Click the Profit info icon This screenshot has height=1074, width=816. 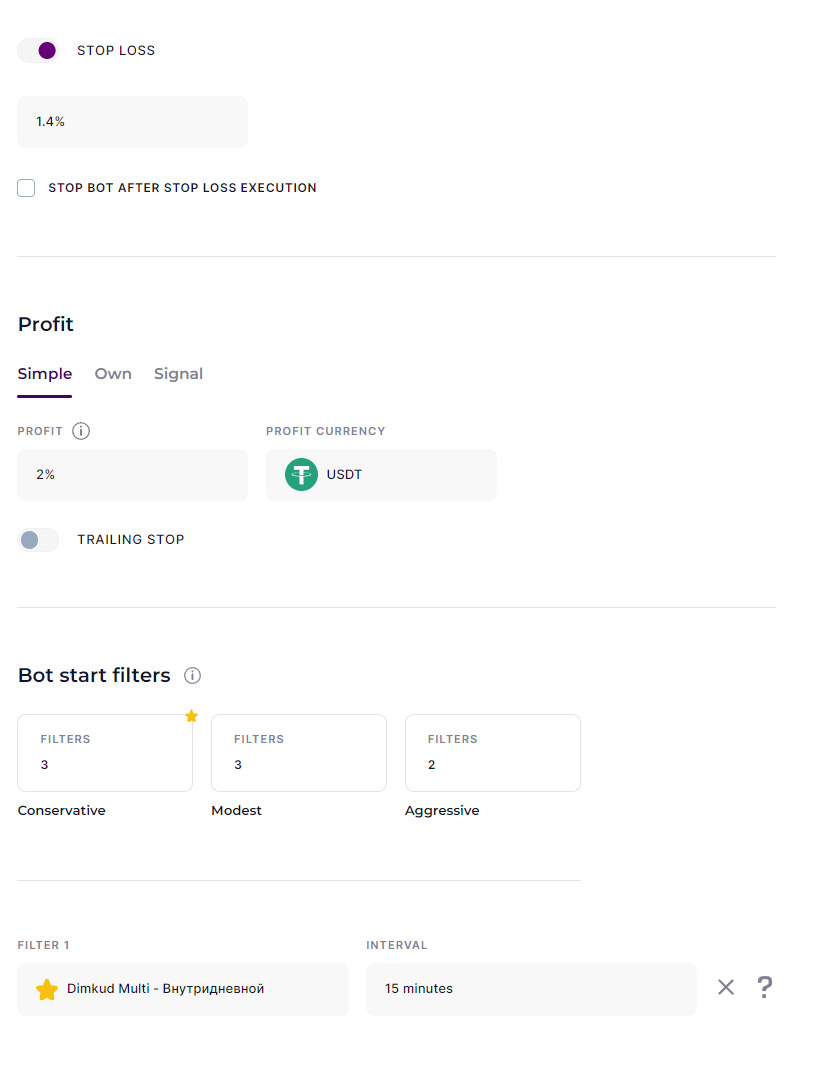coord(81,431)
